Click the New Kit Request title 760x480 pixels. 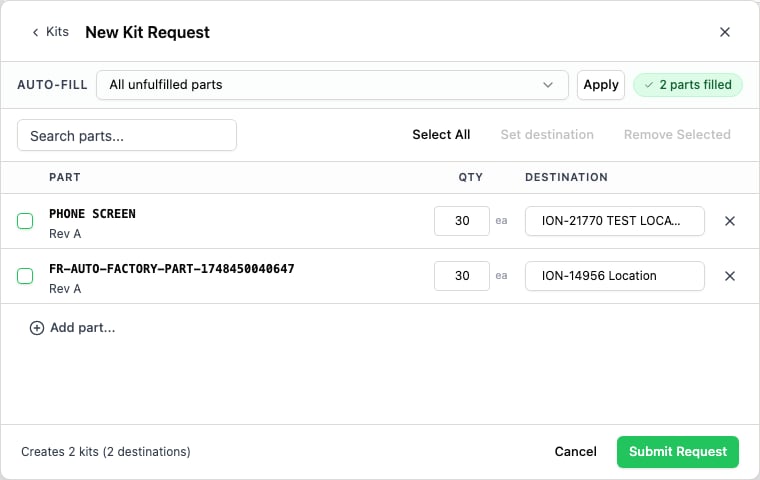pyautogui.click(x=147, y=32)
